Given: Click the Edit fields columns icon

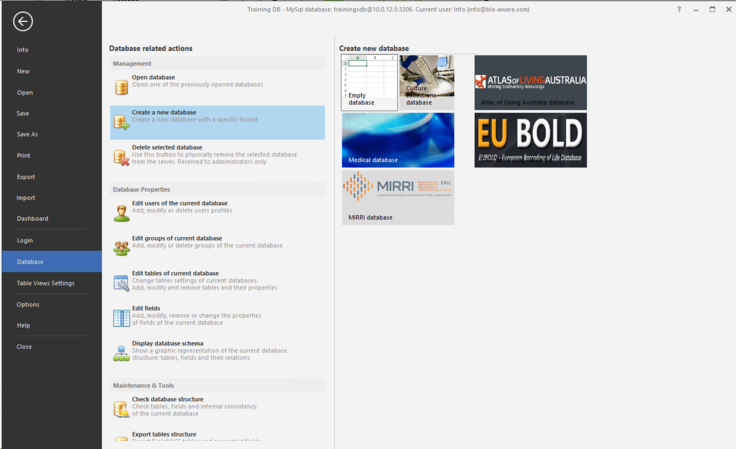Looking at the screenshot, I should click(x=122, y=318).
